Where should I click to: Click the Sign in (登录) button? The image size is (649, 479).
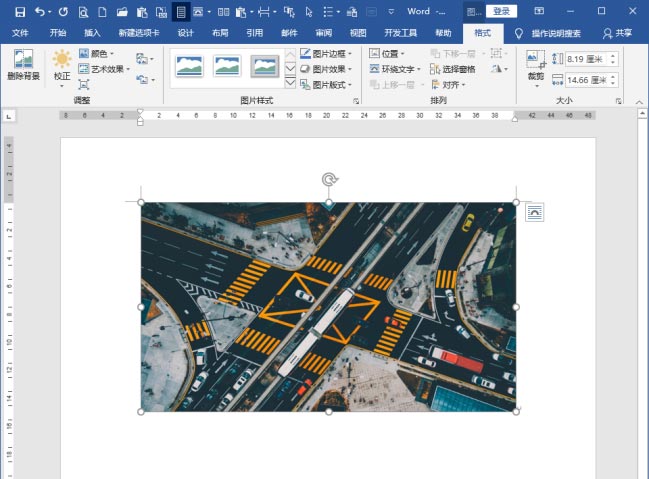[501, 11]
